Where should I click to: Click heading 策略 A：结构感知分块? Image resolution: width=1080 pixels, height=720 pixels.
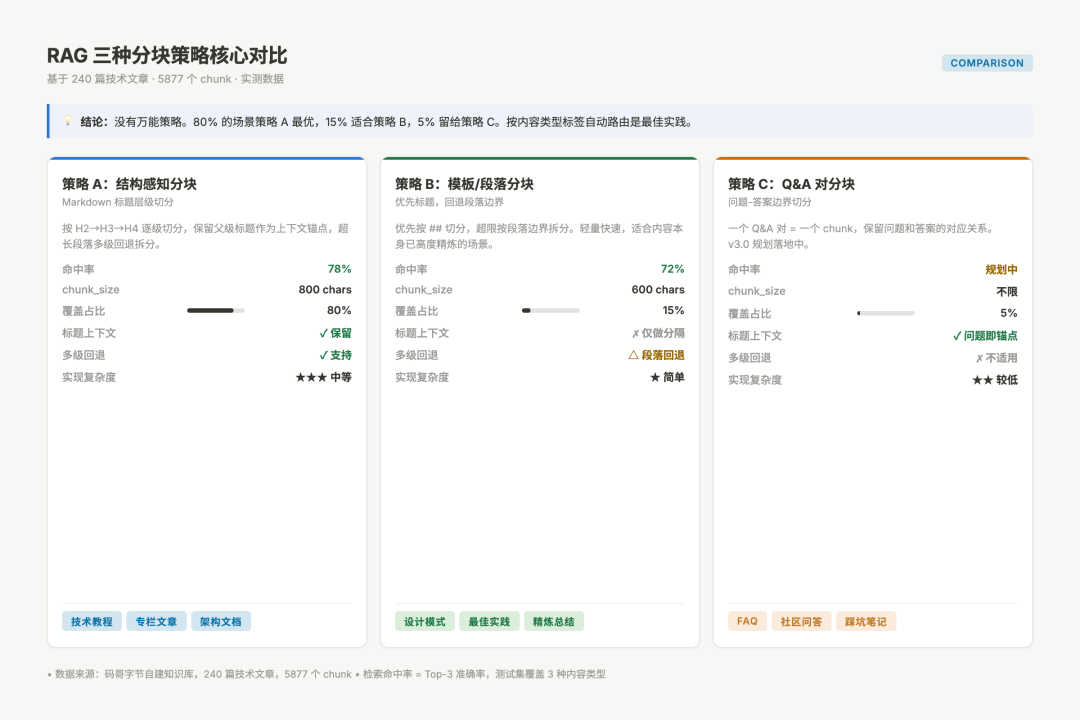(129, 184)
